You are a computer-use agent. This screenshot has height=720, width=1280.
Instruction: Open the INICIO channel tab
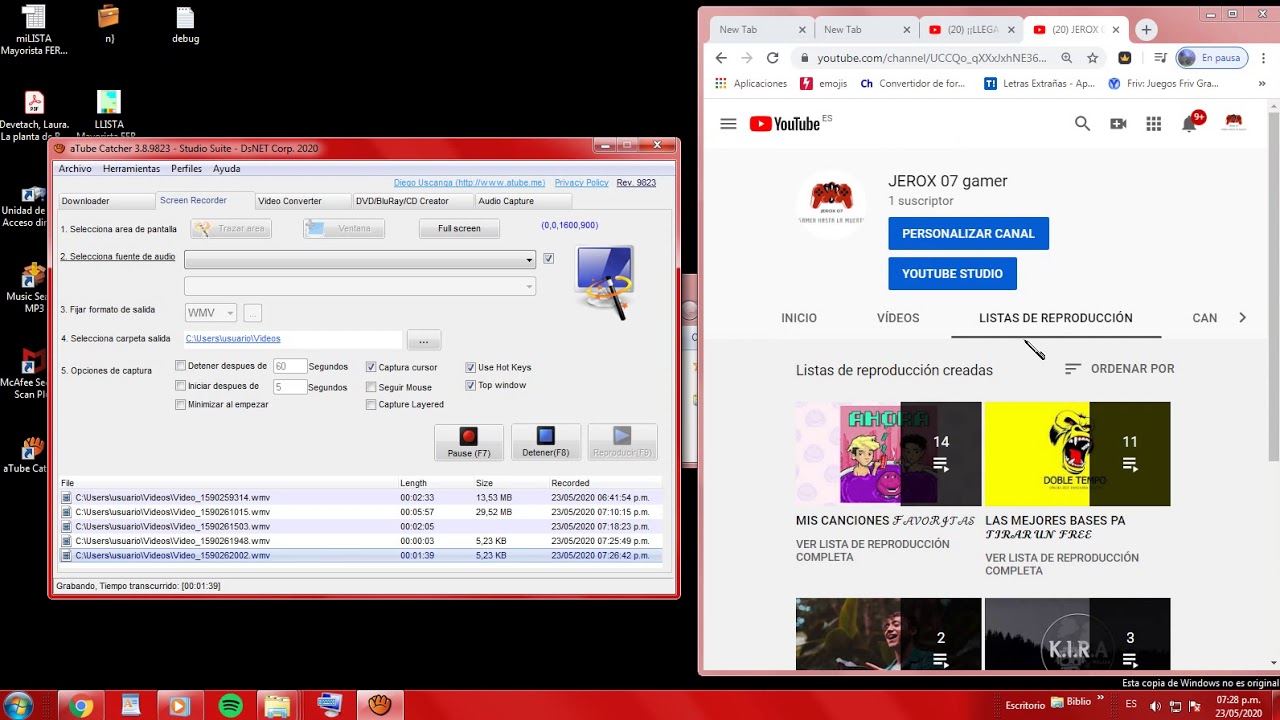(x=799, y=318)
